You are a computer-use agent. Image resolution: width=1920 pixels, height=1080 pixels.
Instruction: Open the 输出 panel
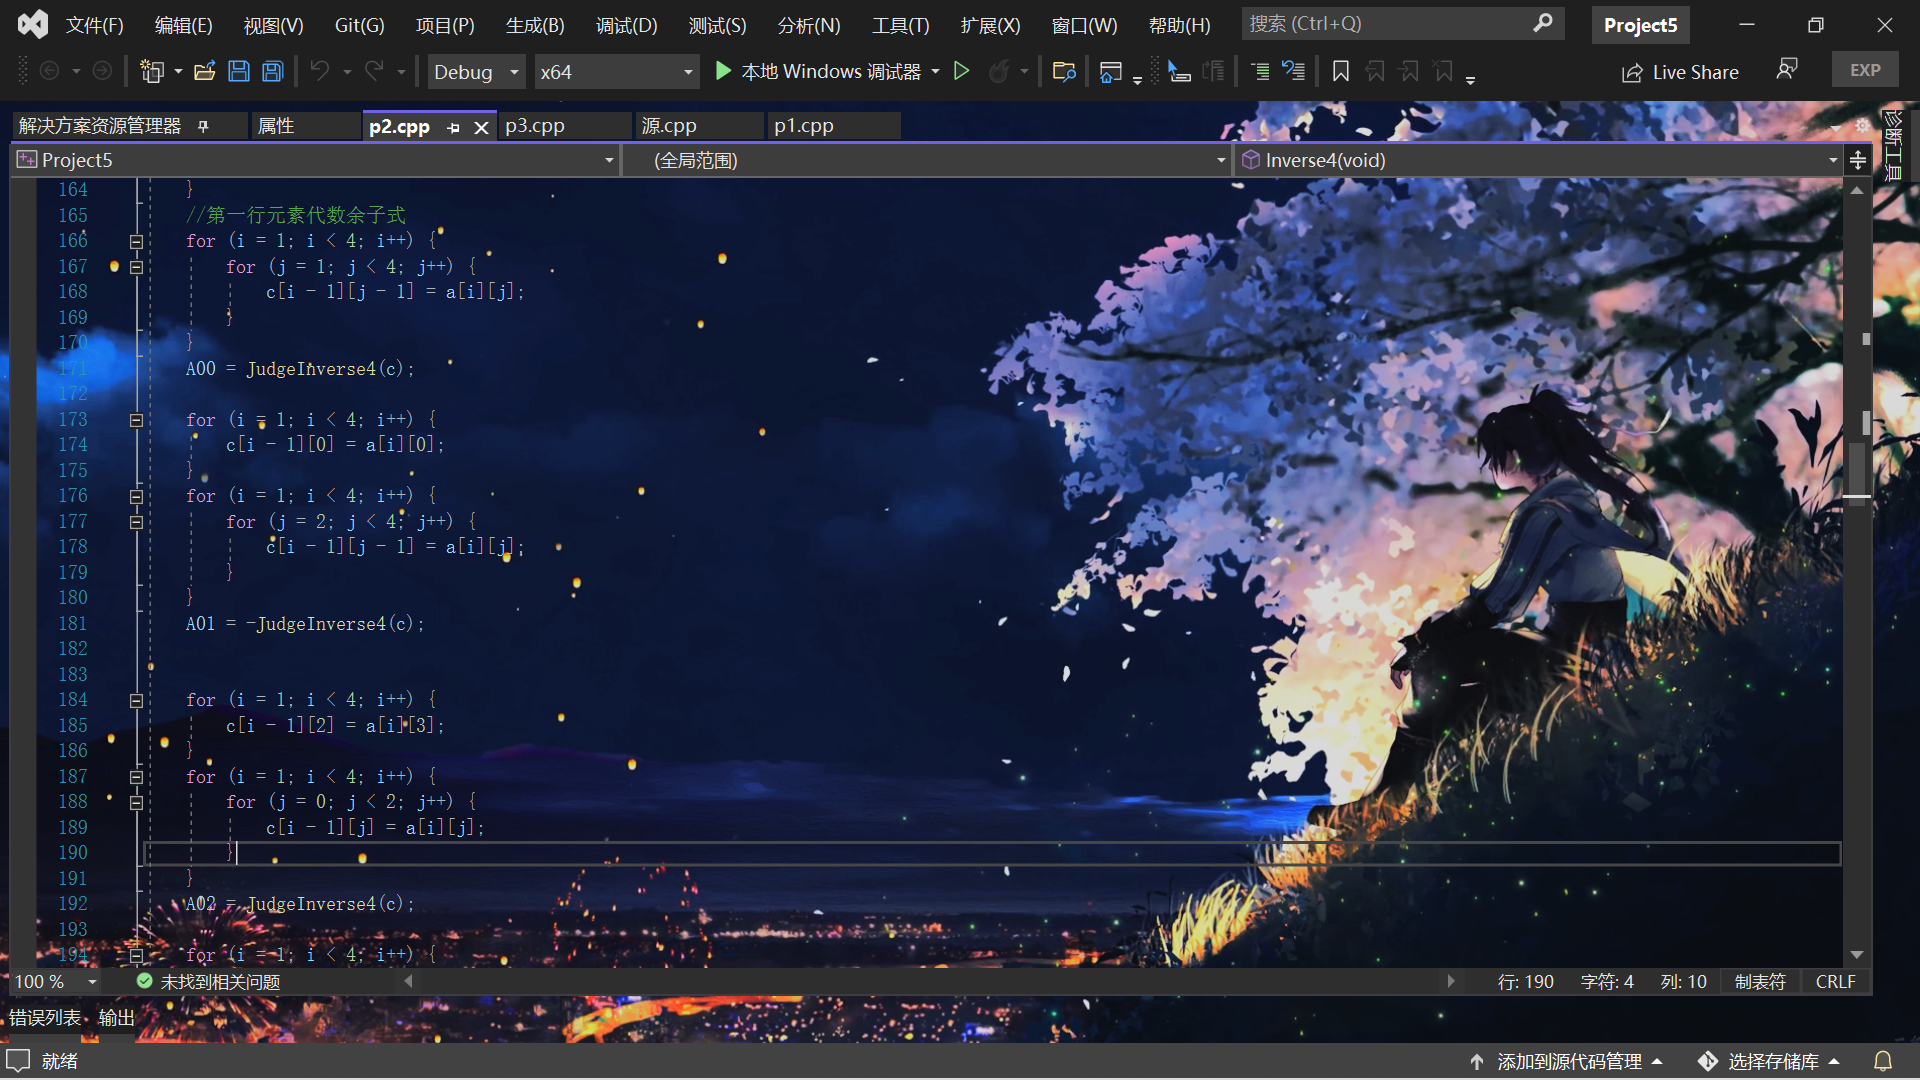point(116,1018)
